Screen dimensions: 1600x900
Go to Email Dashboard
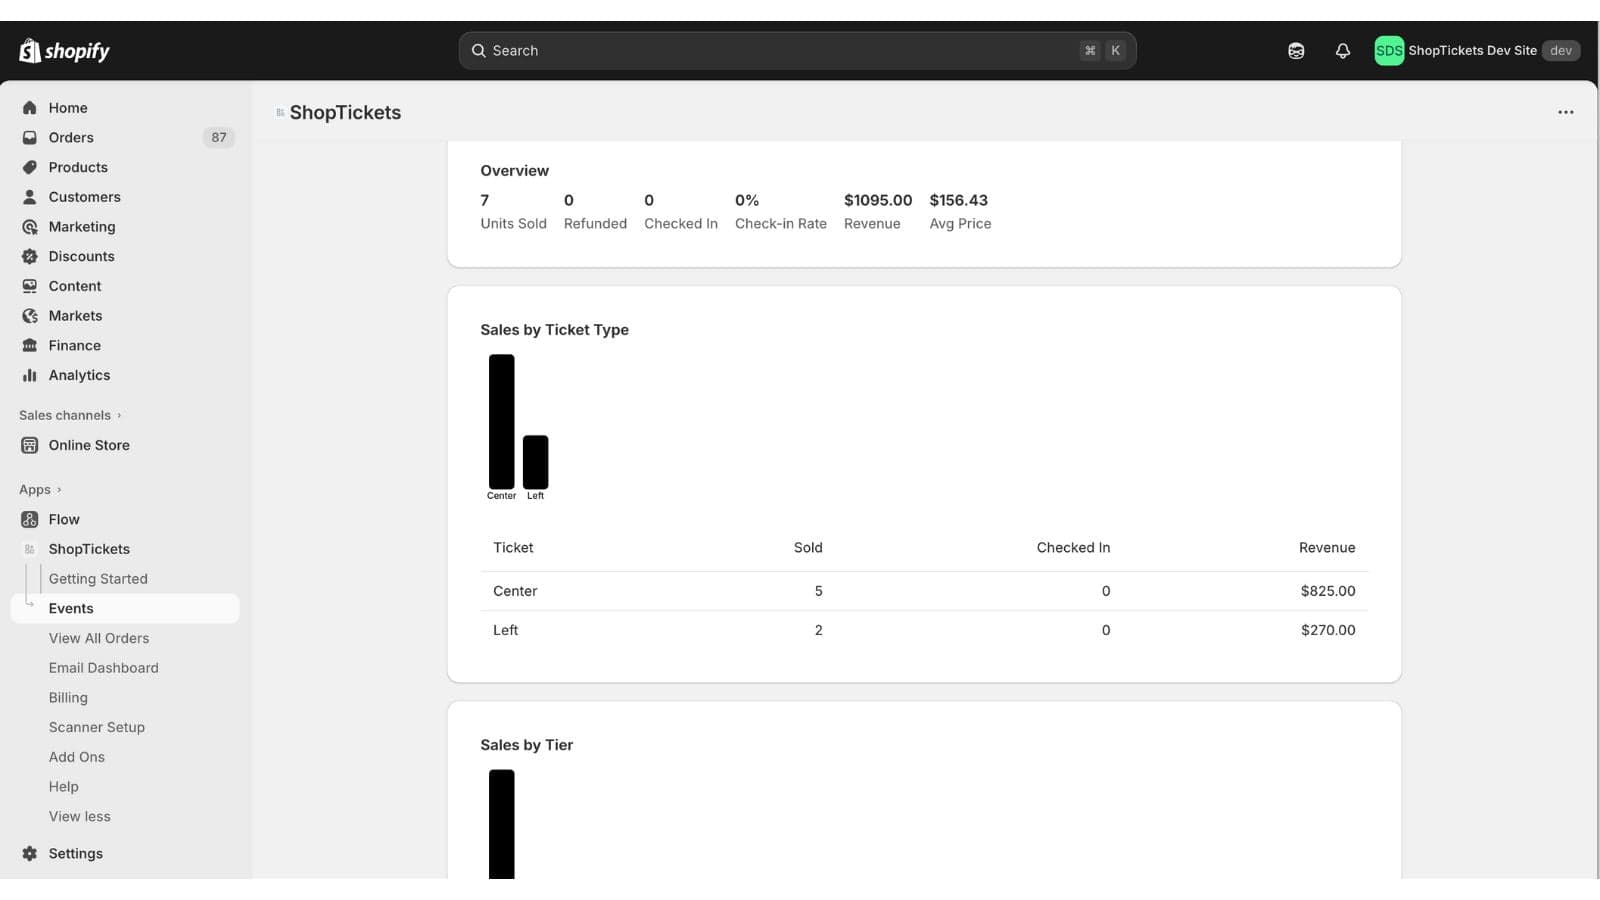(x=104, y=668)
